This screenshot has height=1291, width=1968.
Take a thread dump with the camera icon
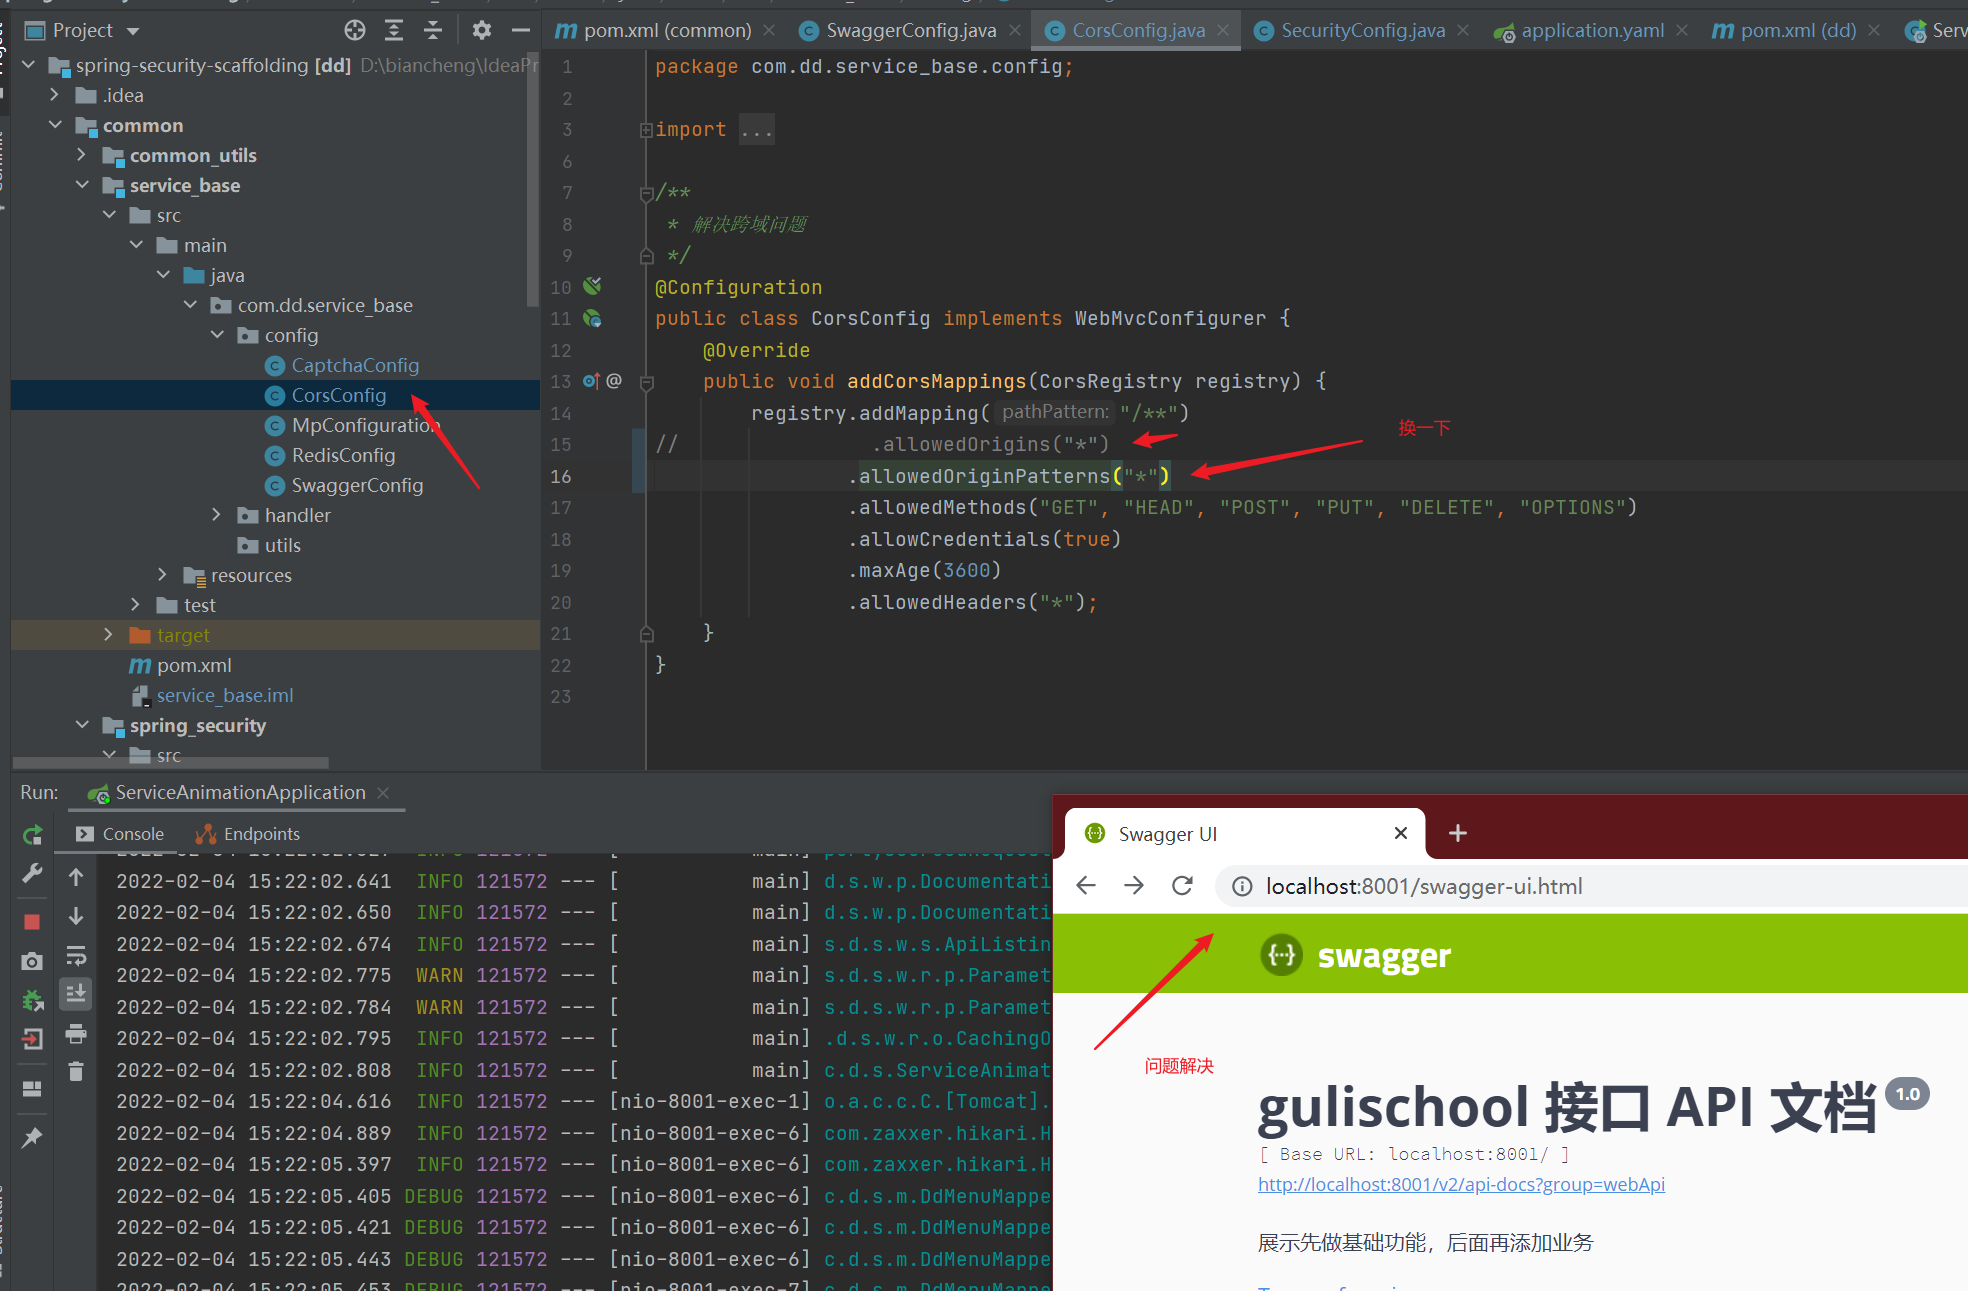click(x=32, y=960)
